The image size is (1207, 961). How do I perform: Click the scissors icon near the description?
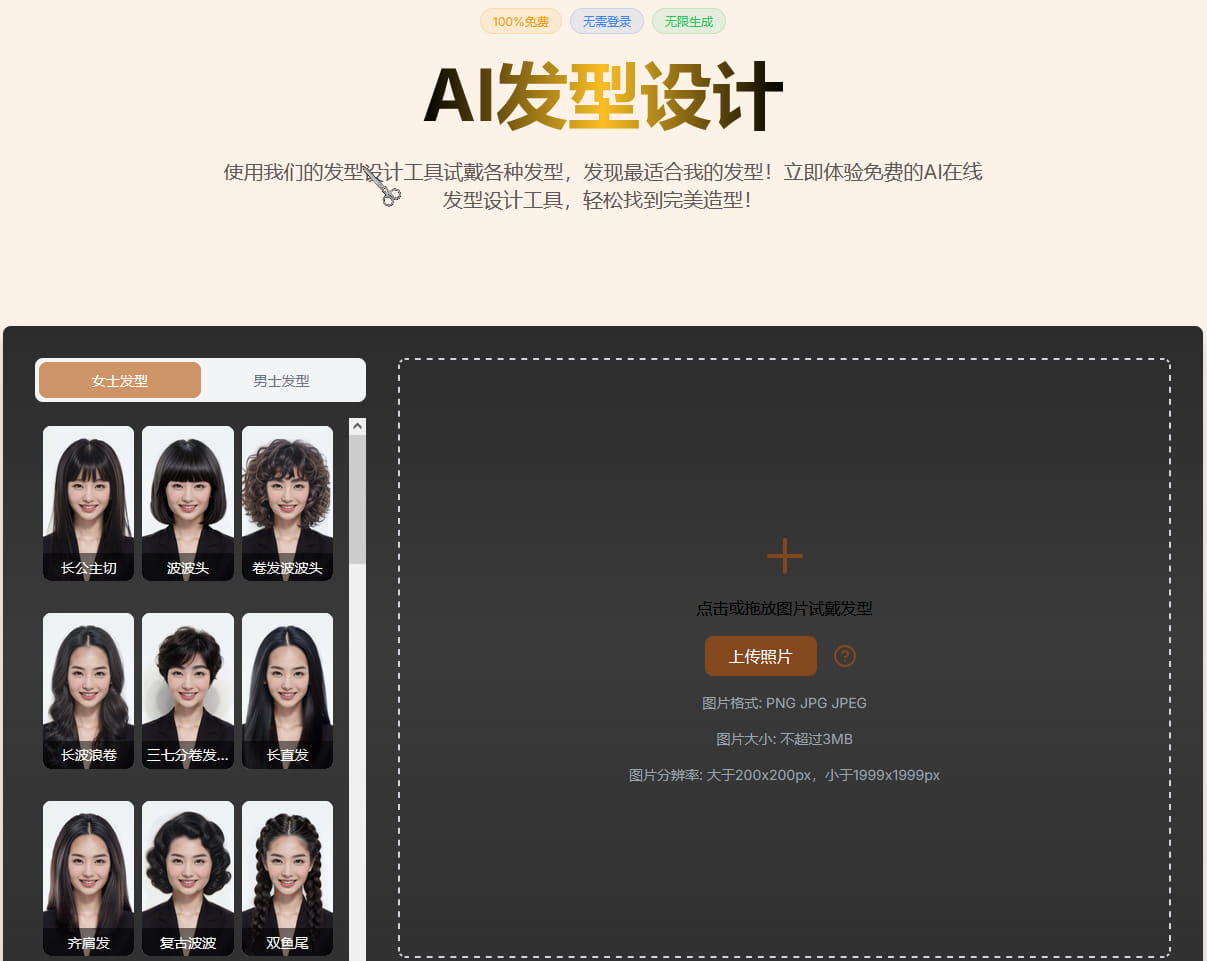[x=382, y=187]
